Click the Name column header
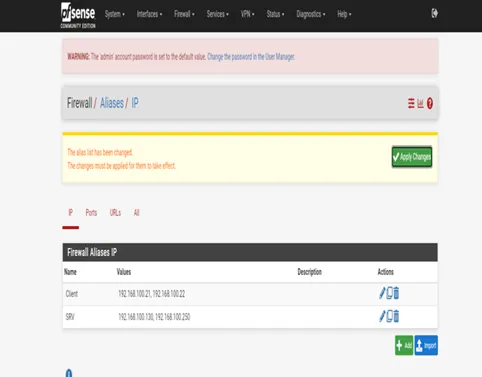Image resolution: width=482 pixels, height=377 pixels. pyautogui.click(x=70, y=272)
